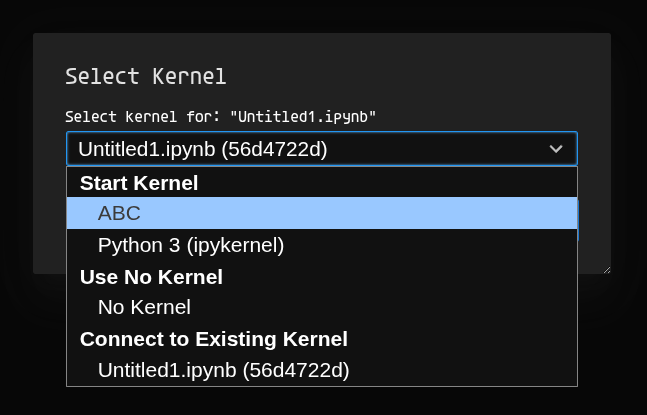Screen dimensions: 647x415
Task: Click dark backdrop above the dialog
Action: point(320,15)
